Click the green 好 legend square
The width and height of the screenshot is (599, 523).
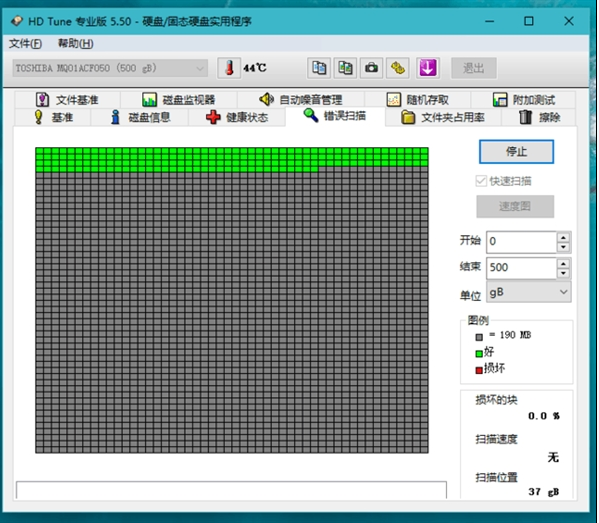[x=479, y=354]
